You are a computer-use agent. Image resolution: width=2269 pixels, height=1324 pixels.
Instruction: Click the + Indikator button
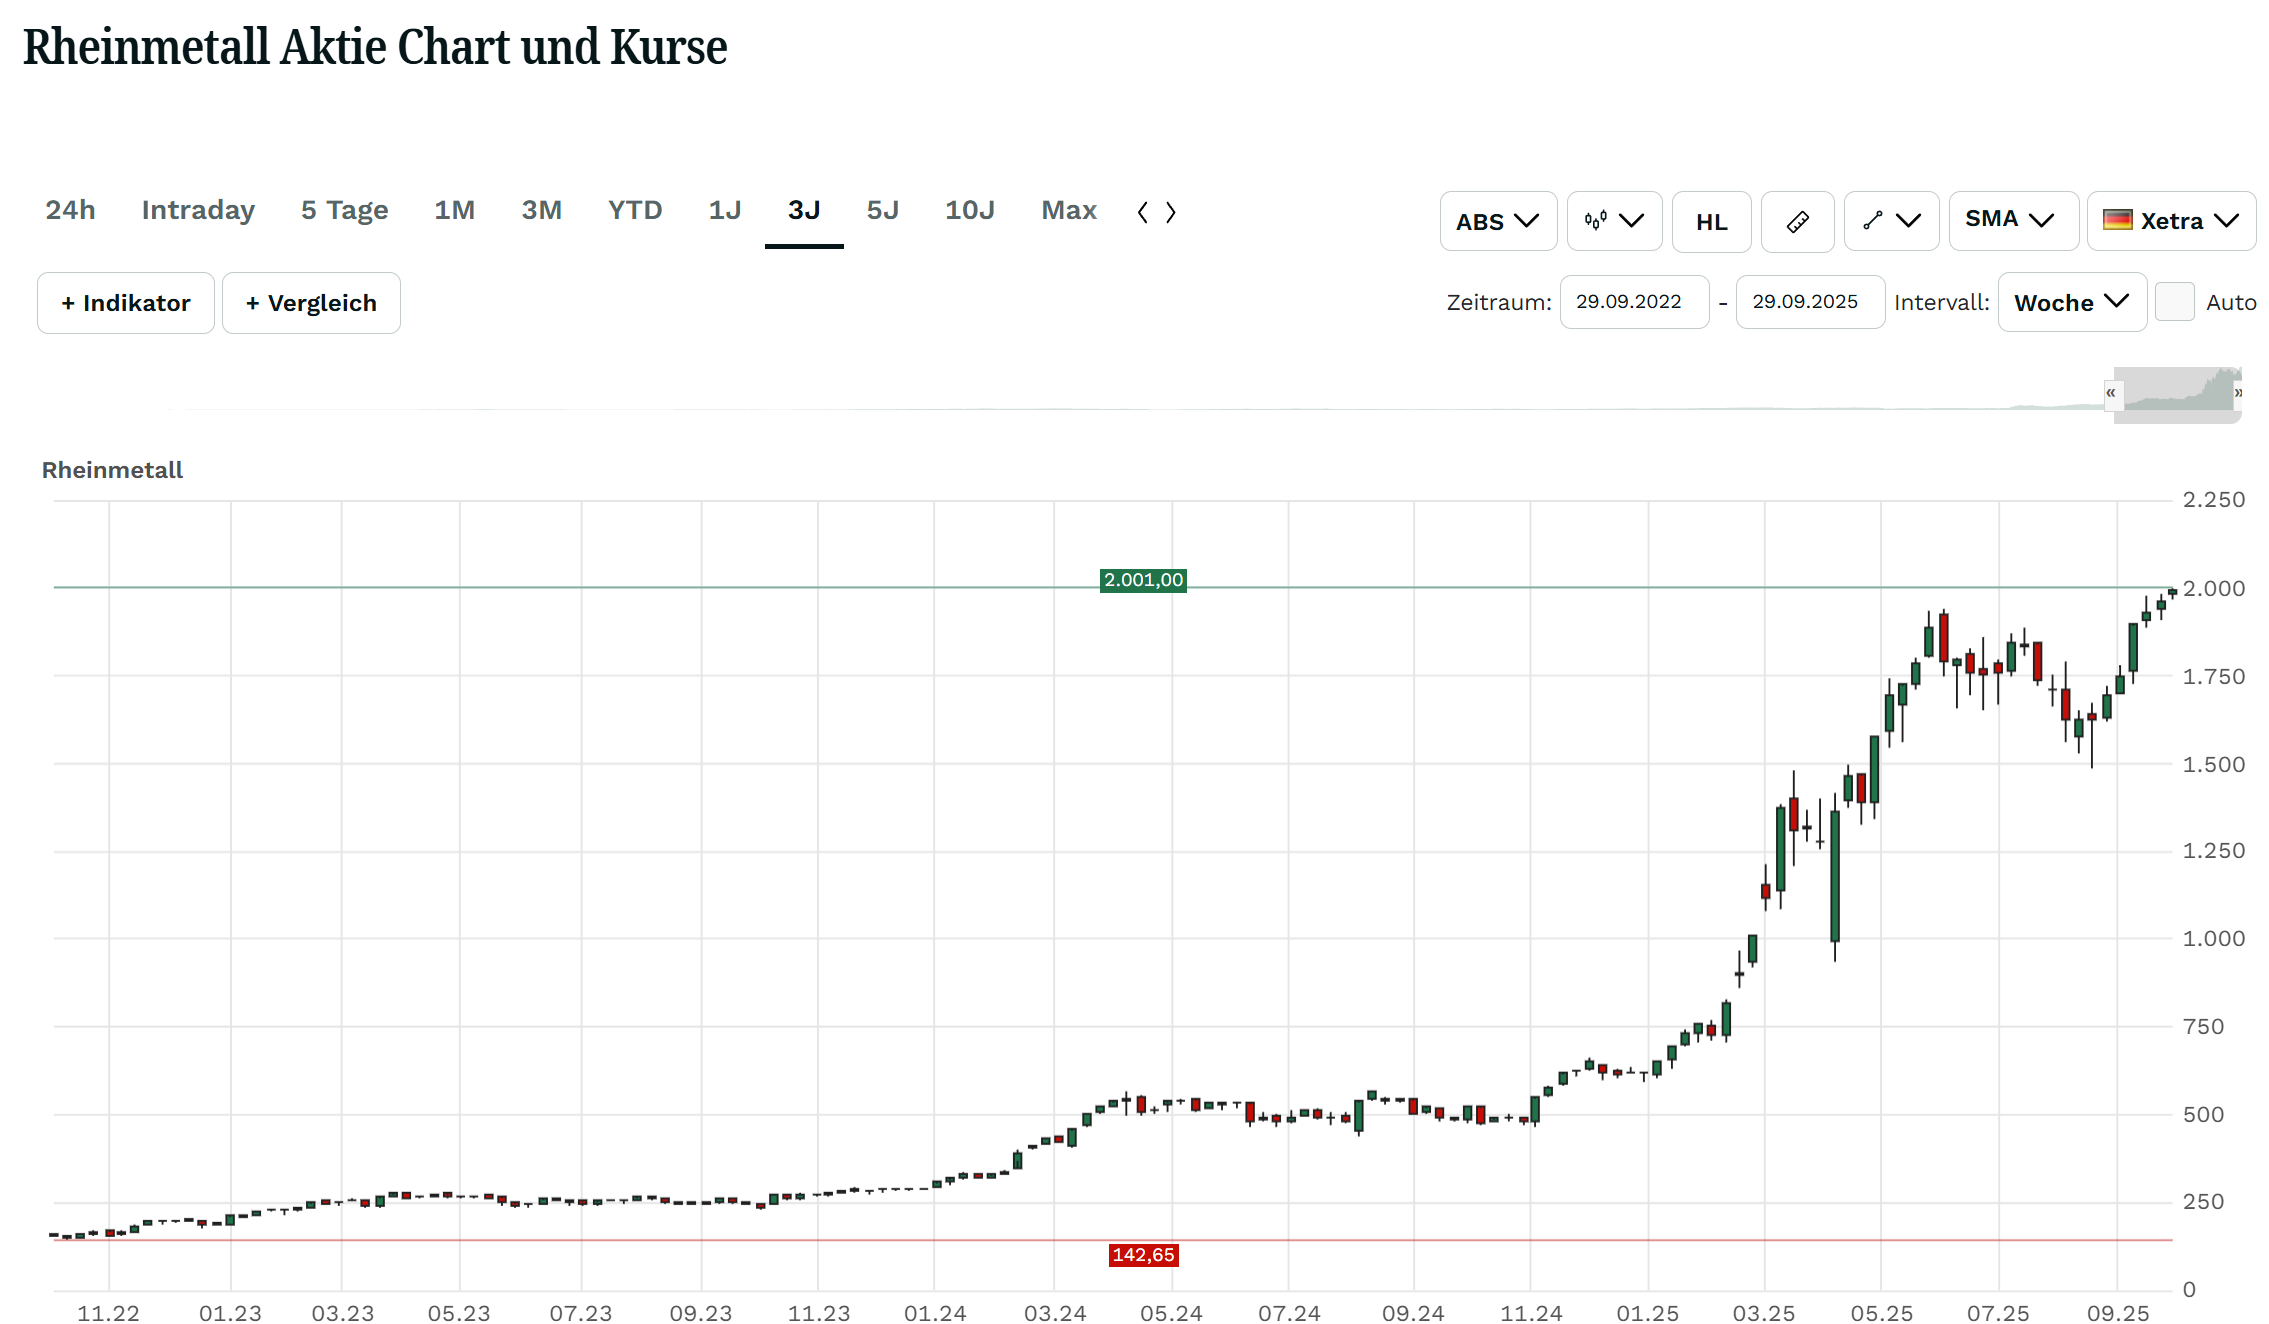coord(126,303)
